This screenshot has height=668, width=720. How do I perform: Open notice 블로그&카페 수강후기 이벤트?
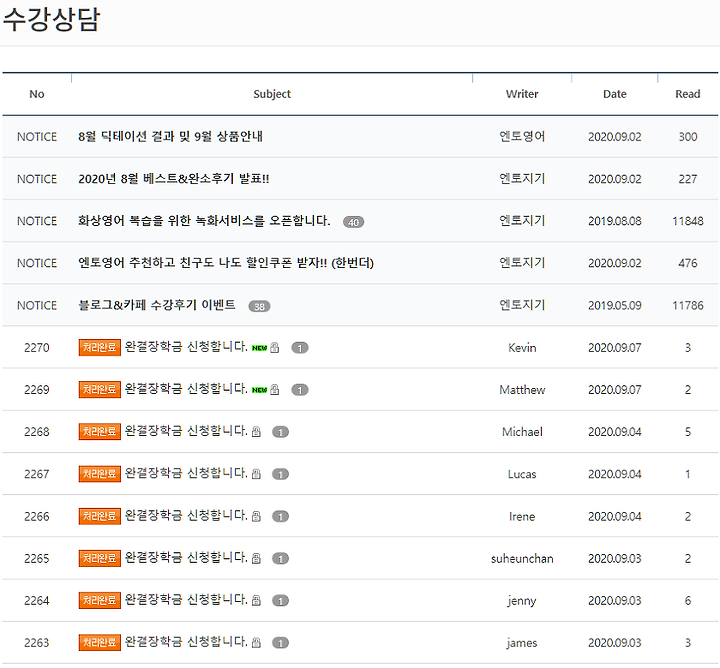157,305
